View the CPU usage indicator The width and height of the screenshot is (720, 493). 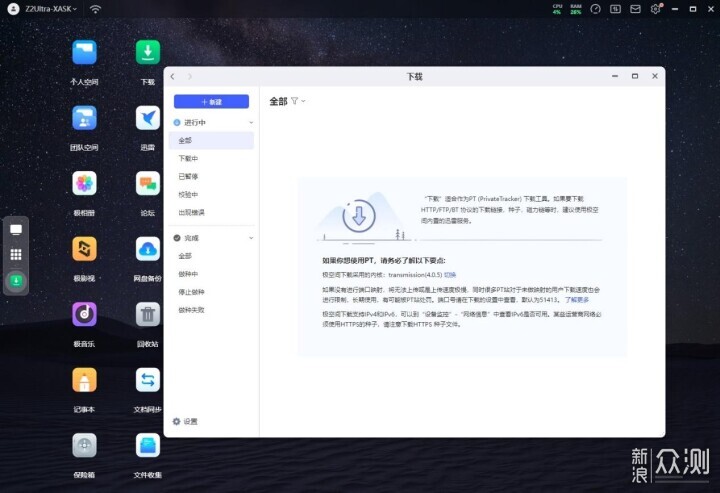click(557, 9)
